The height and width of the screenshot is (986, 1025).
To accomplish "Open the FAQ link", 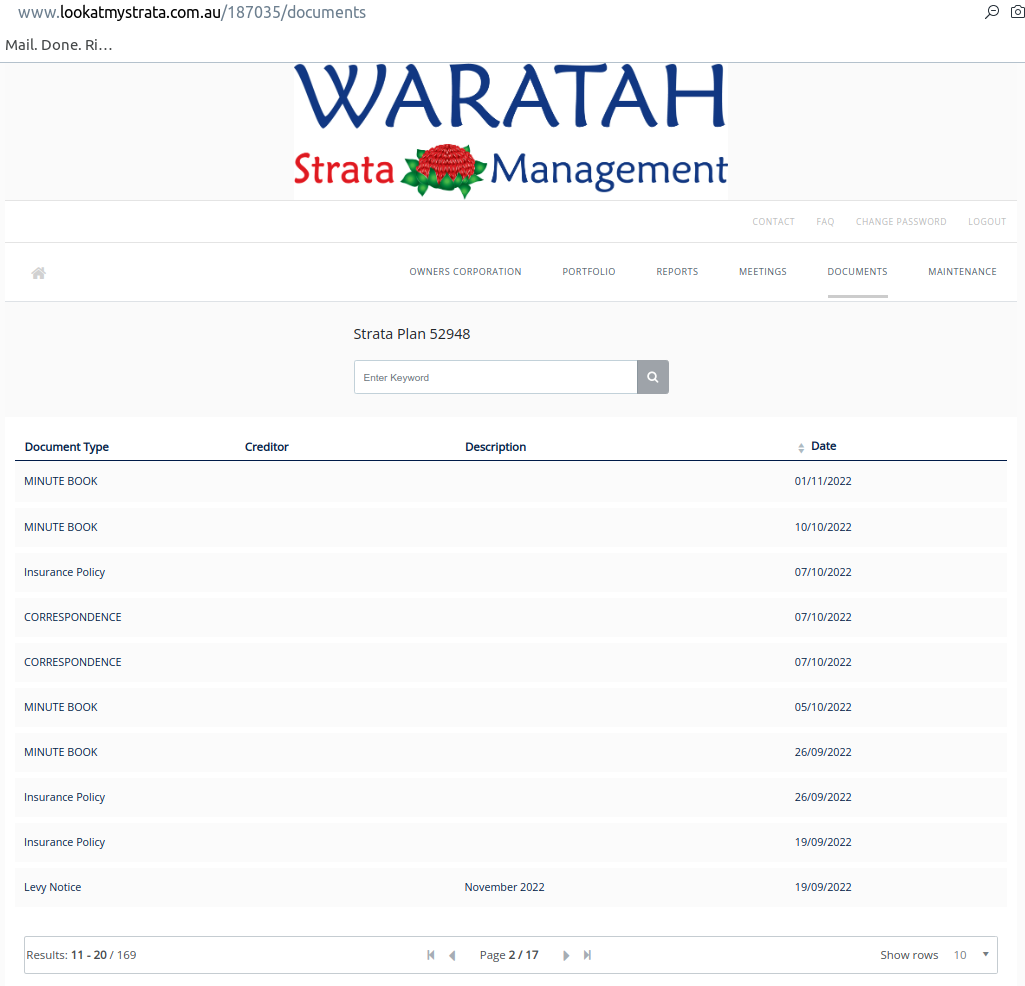I will [824, 222].
